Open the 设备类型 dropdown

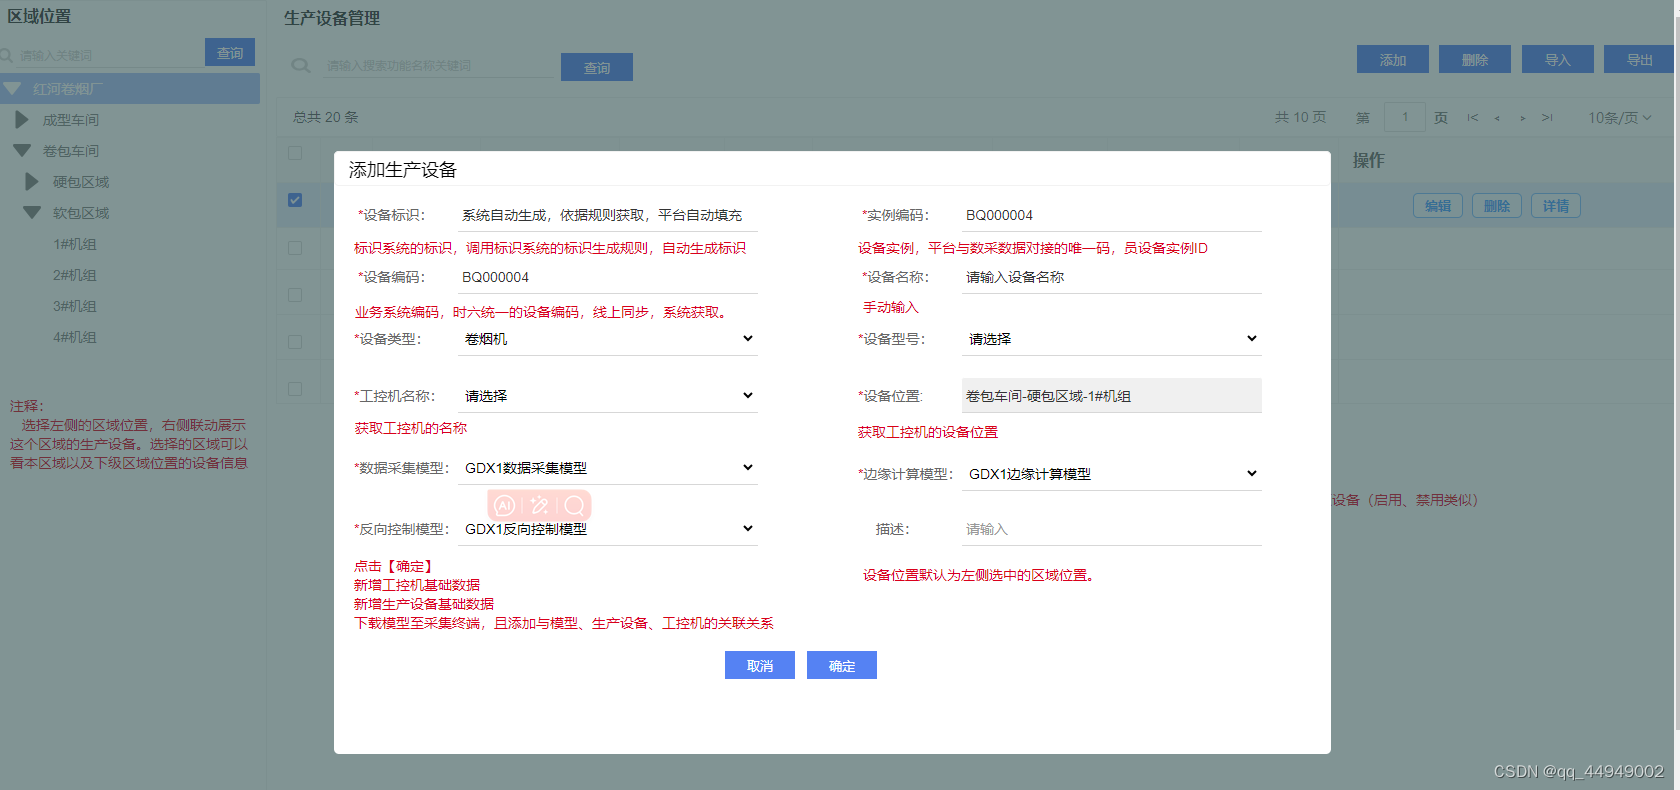pyautogui.click(x=608, y=339)
